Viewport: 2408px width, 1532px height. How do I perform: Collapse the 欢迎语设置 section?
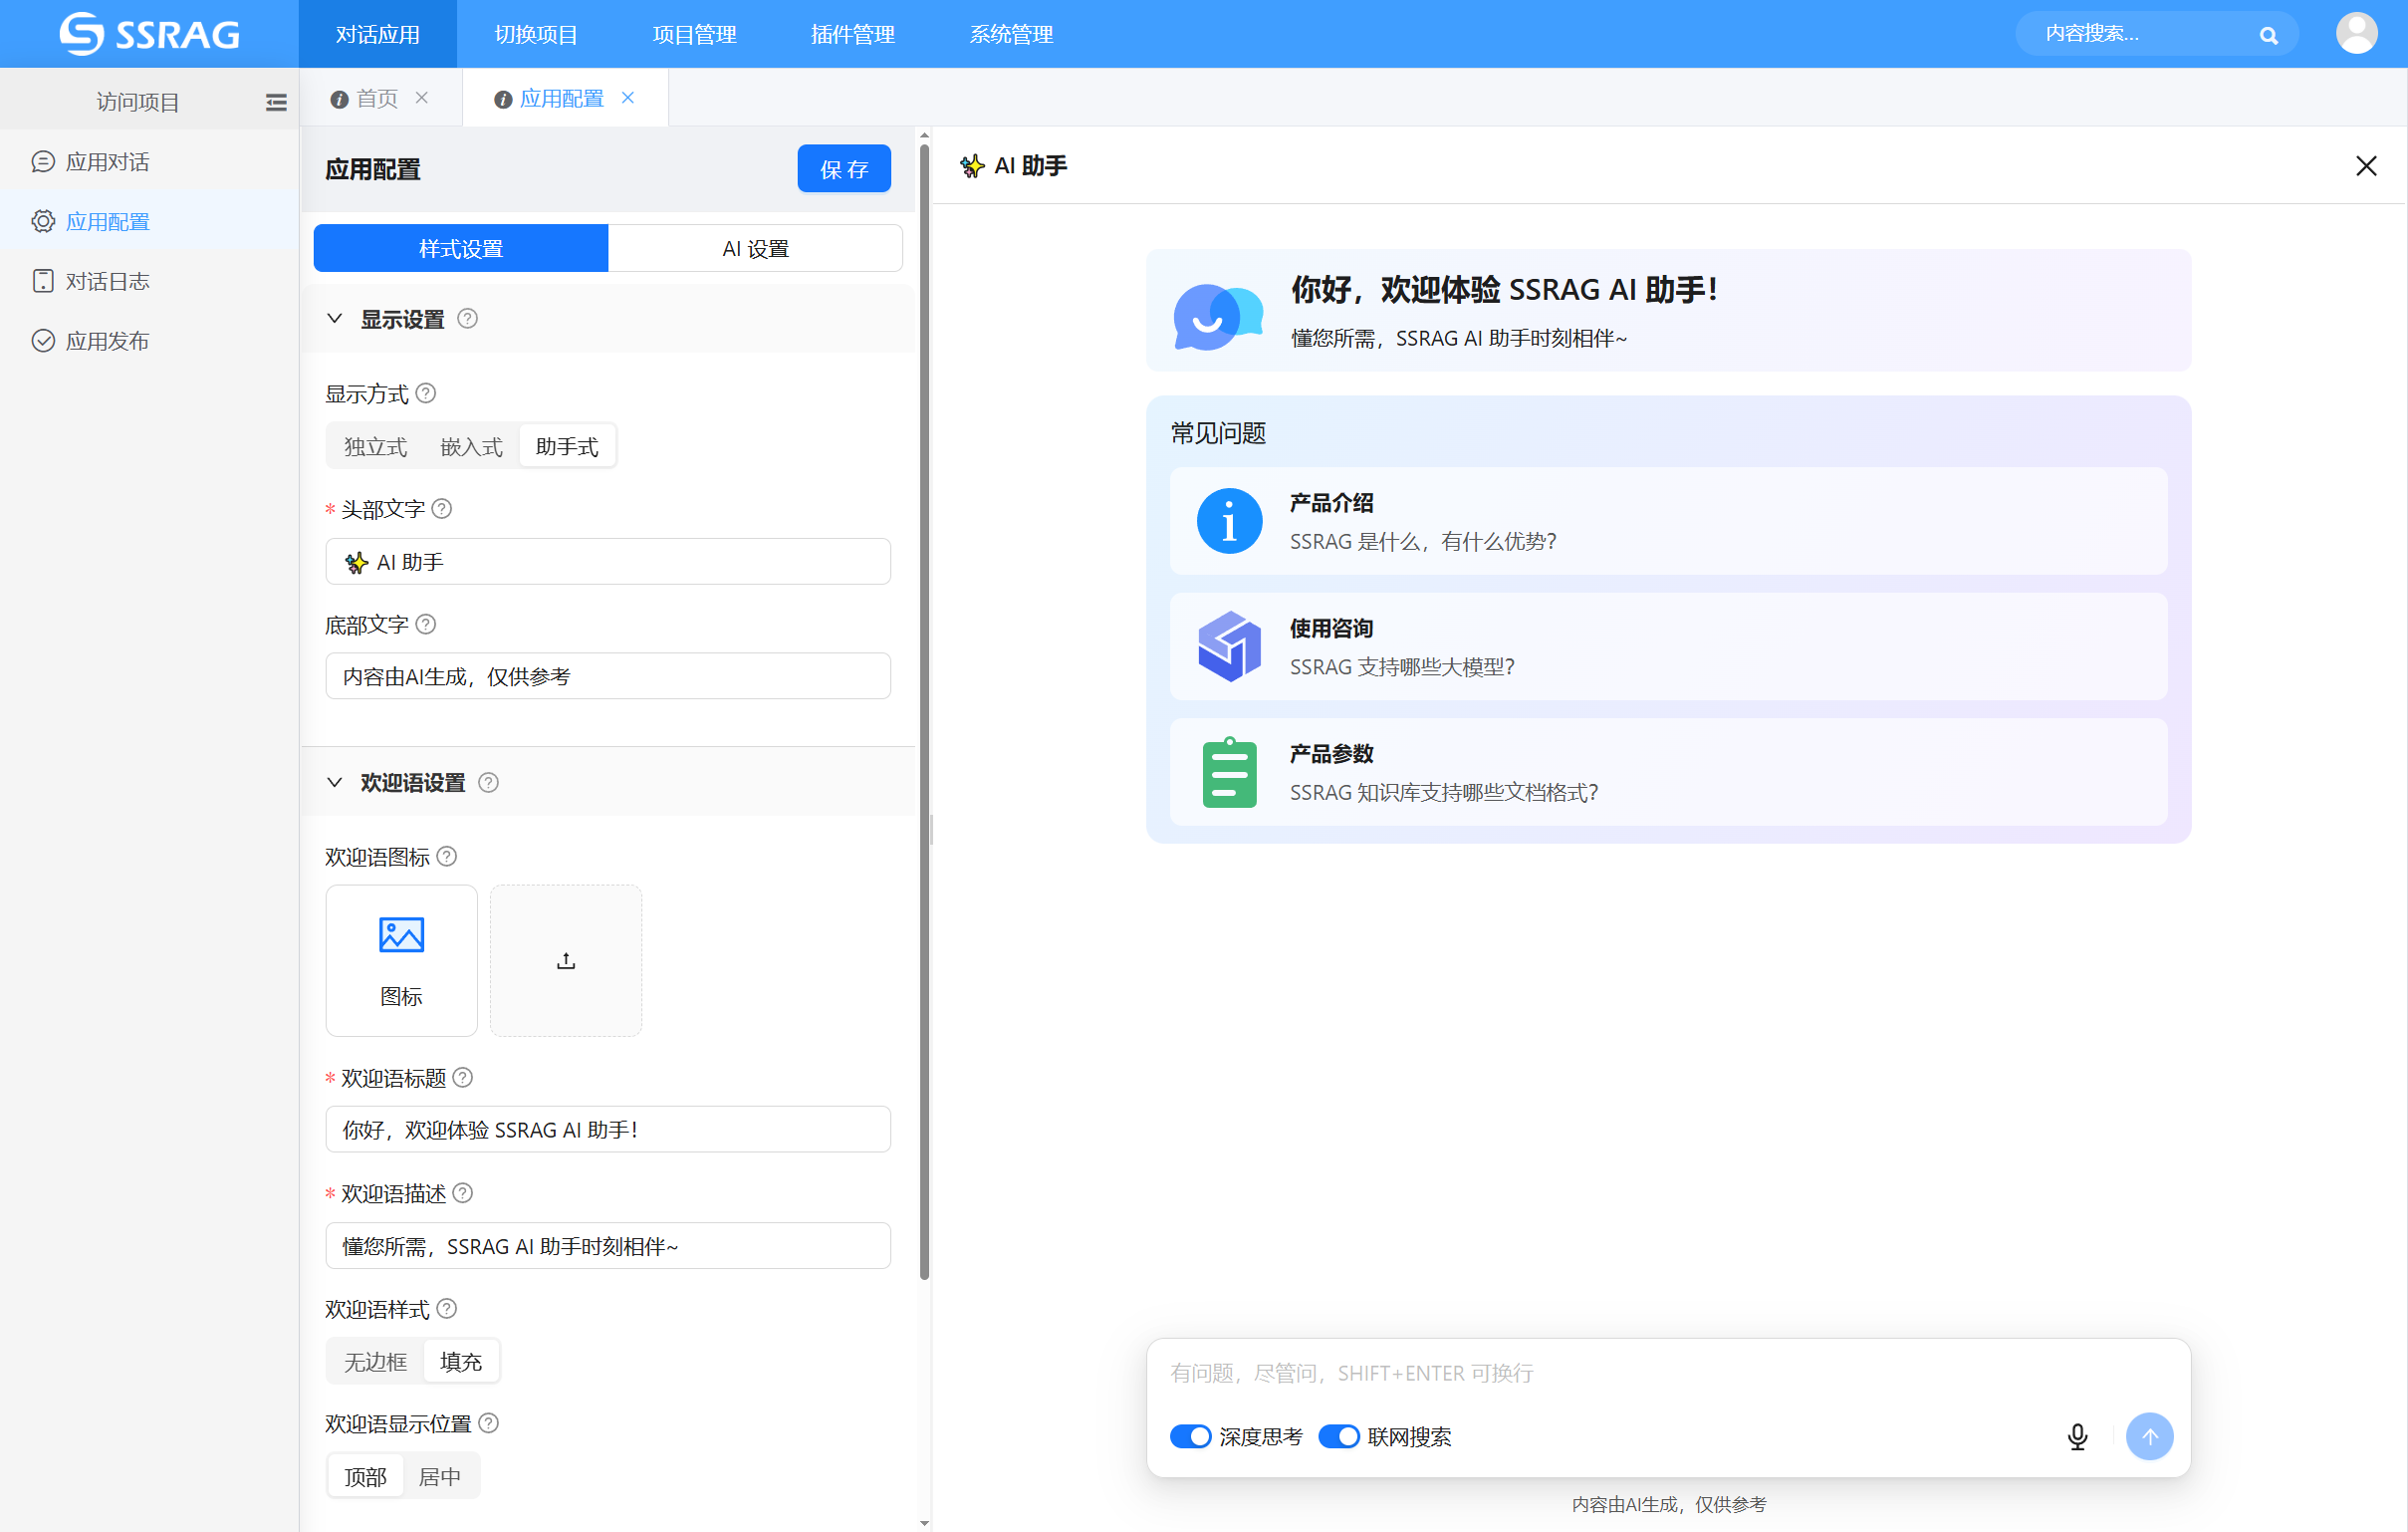click(x=335, y=783)
